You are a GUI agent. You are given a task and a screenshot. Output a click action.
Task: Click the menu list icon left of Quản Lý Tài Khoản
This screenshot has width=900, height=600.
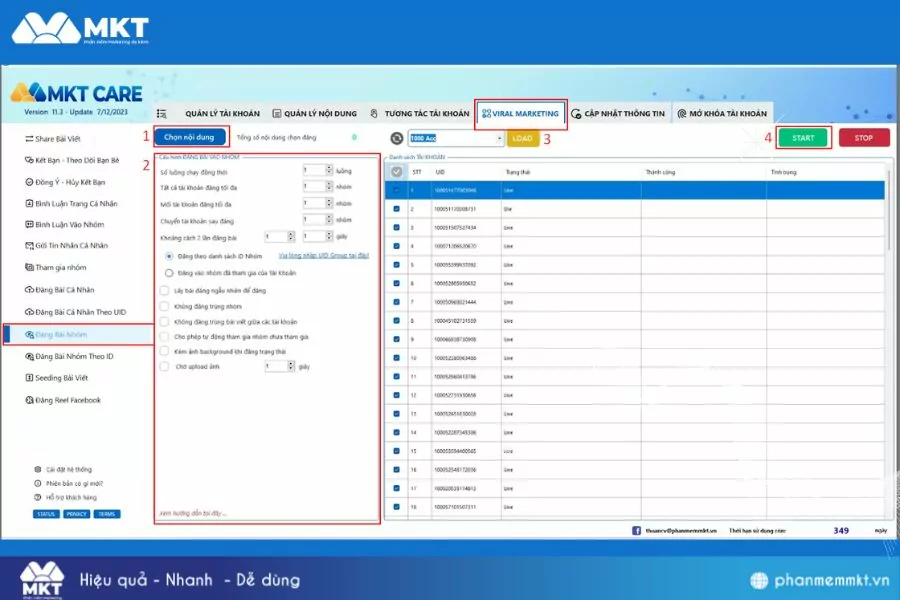point(162,114)
